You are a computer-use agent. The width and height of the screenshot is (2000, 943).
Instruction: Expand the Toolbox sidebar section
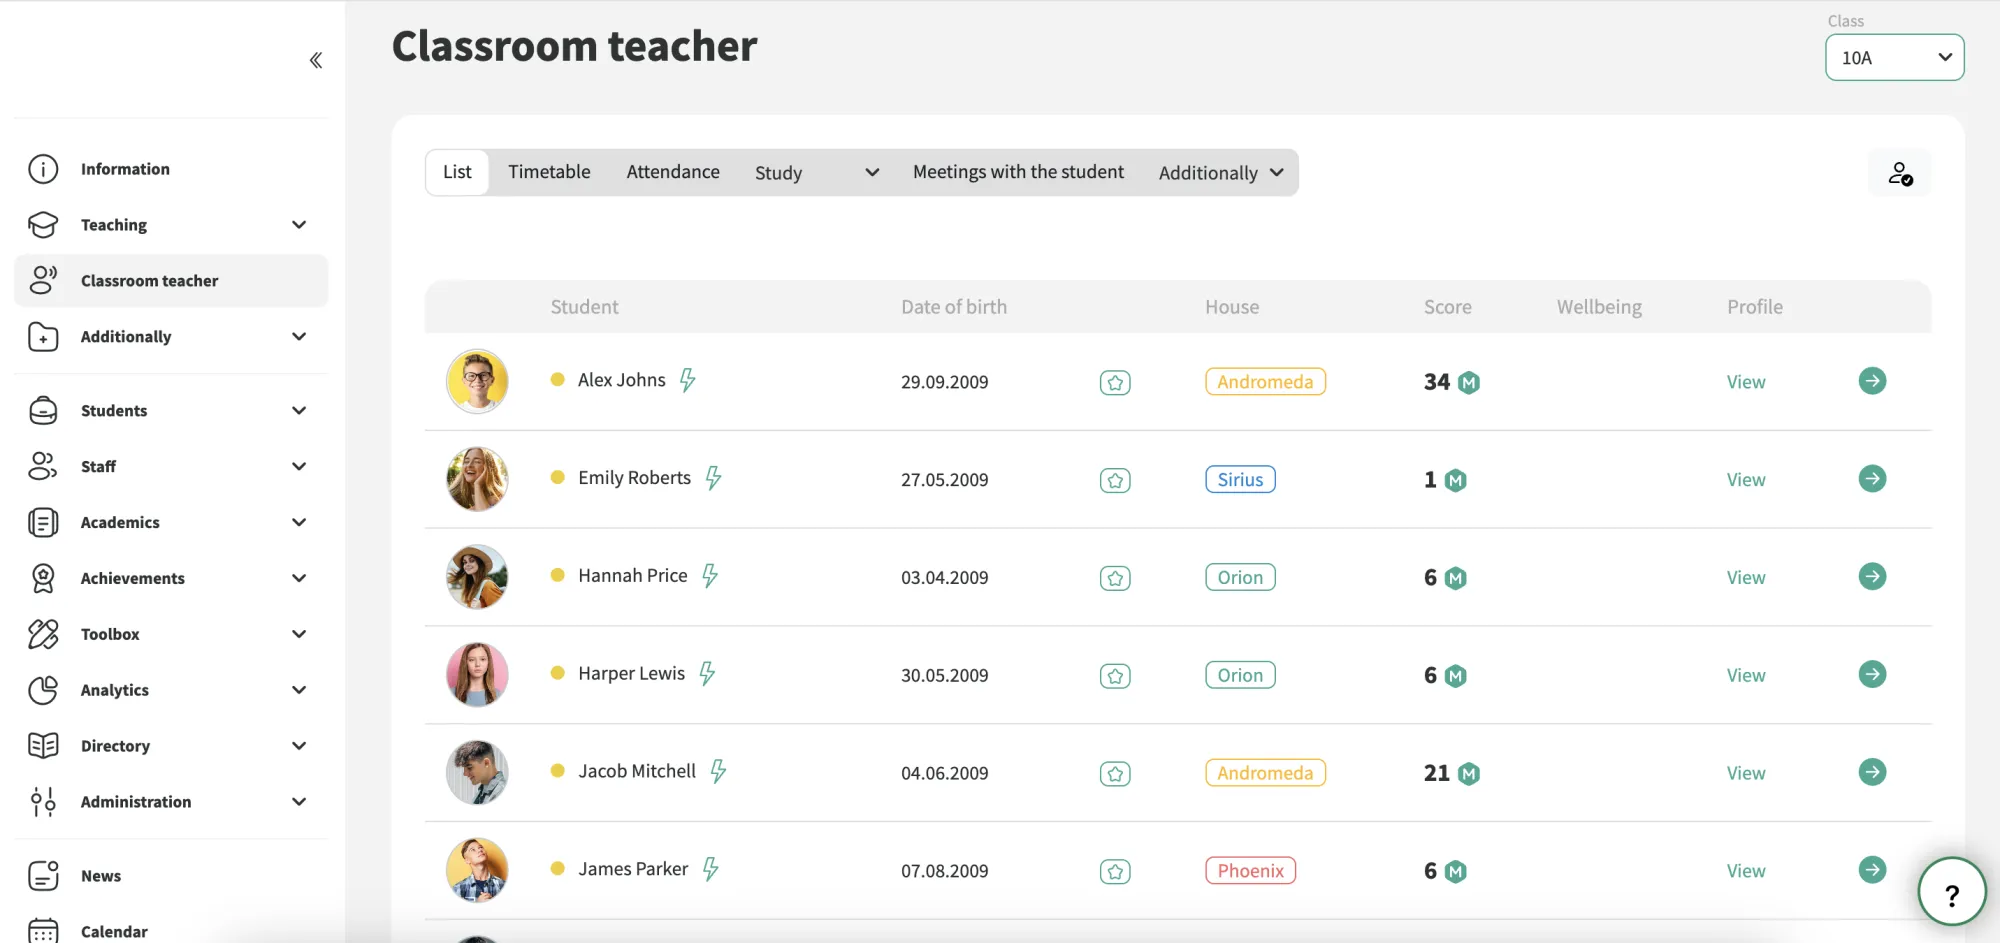tap(170, 635)
